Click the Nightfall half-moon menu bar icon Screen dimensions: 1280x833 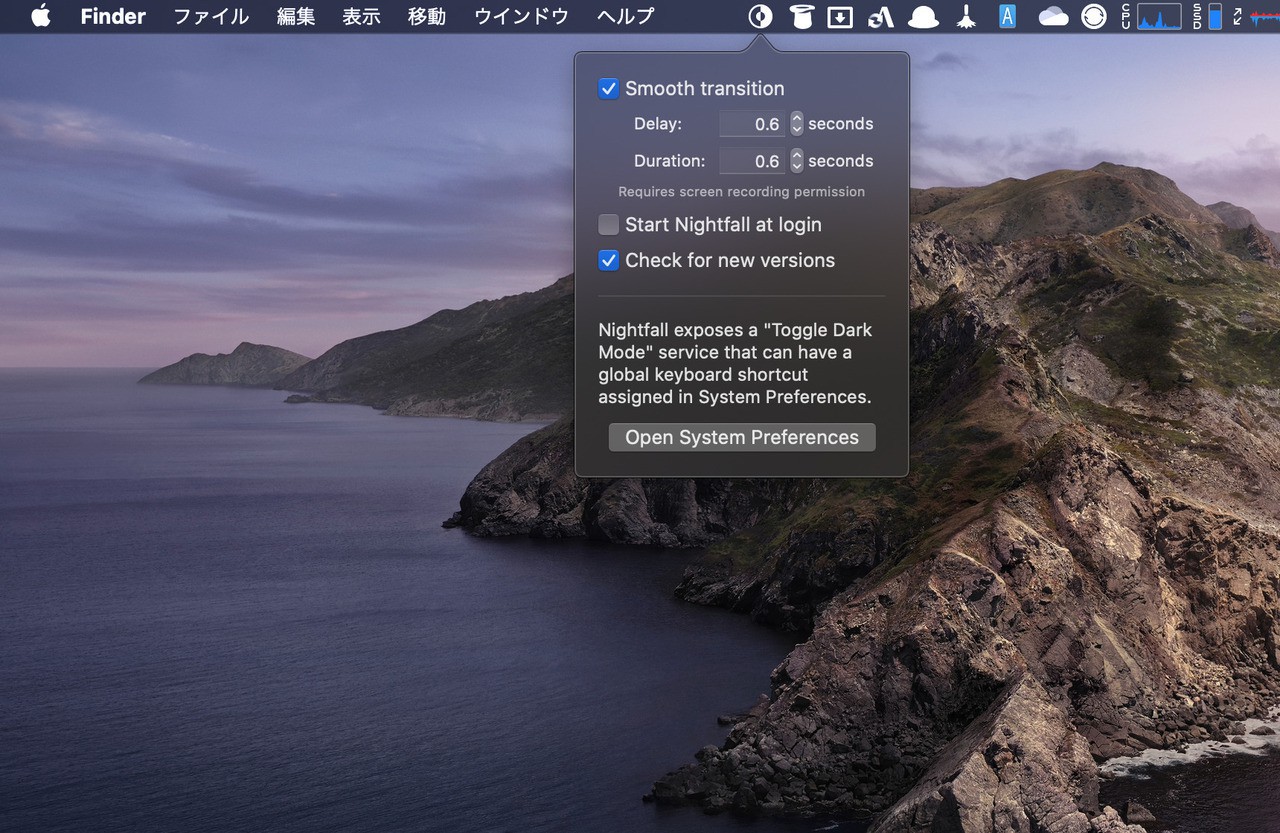pos(760,16)
